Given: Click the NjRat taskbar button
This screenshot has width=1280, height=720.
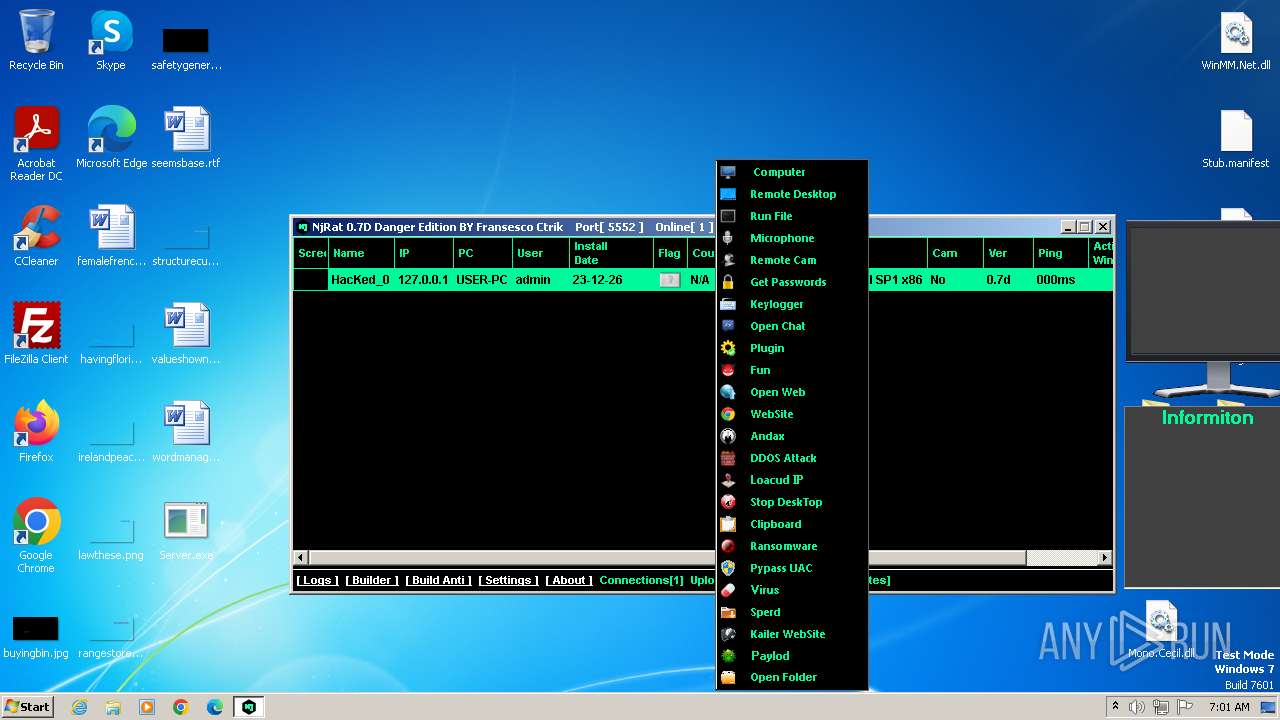Looking at the screenshot, I should 248,707.
